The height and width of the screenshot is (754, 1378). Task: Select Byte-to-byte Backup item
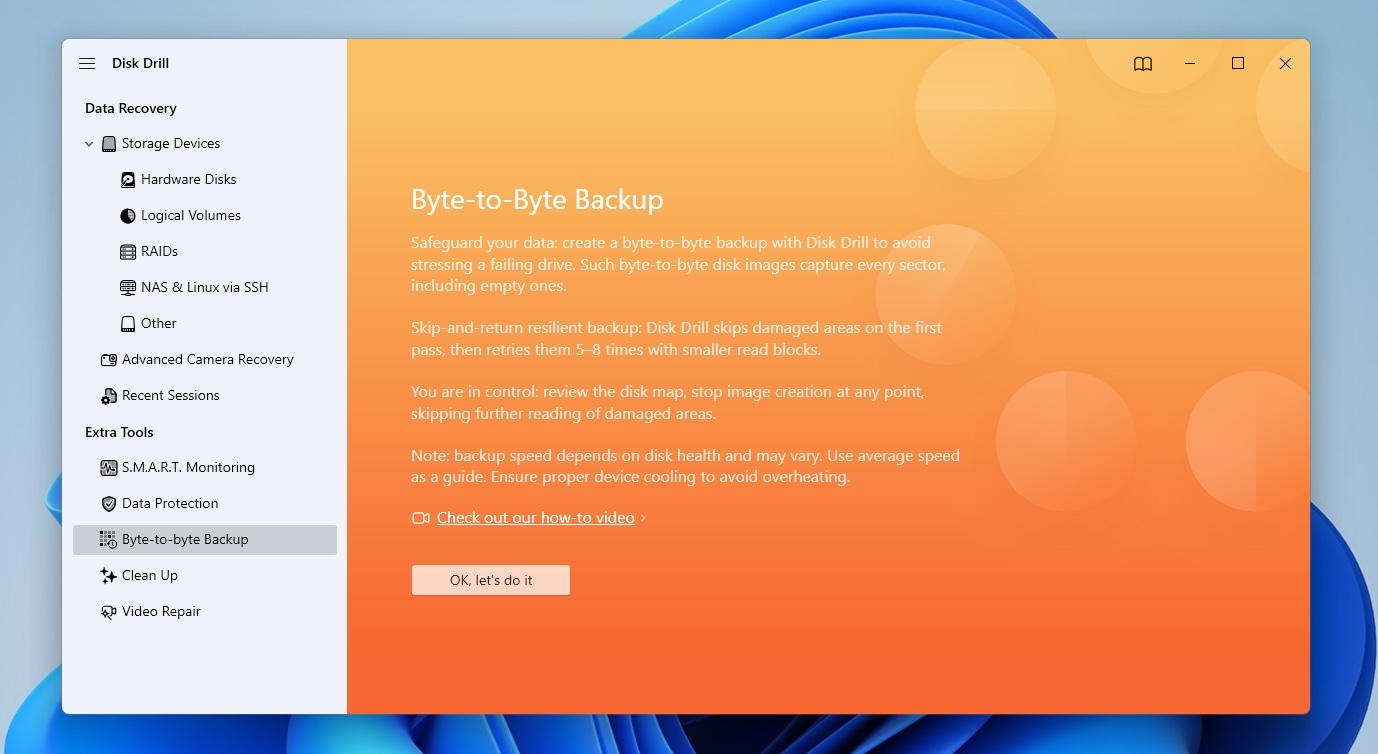205,540
